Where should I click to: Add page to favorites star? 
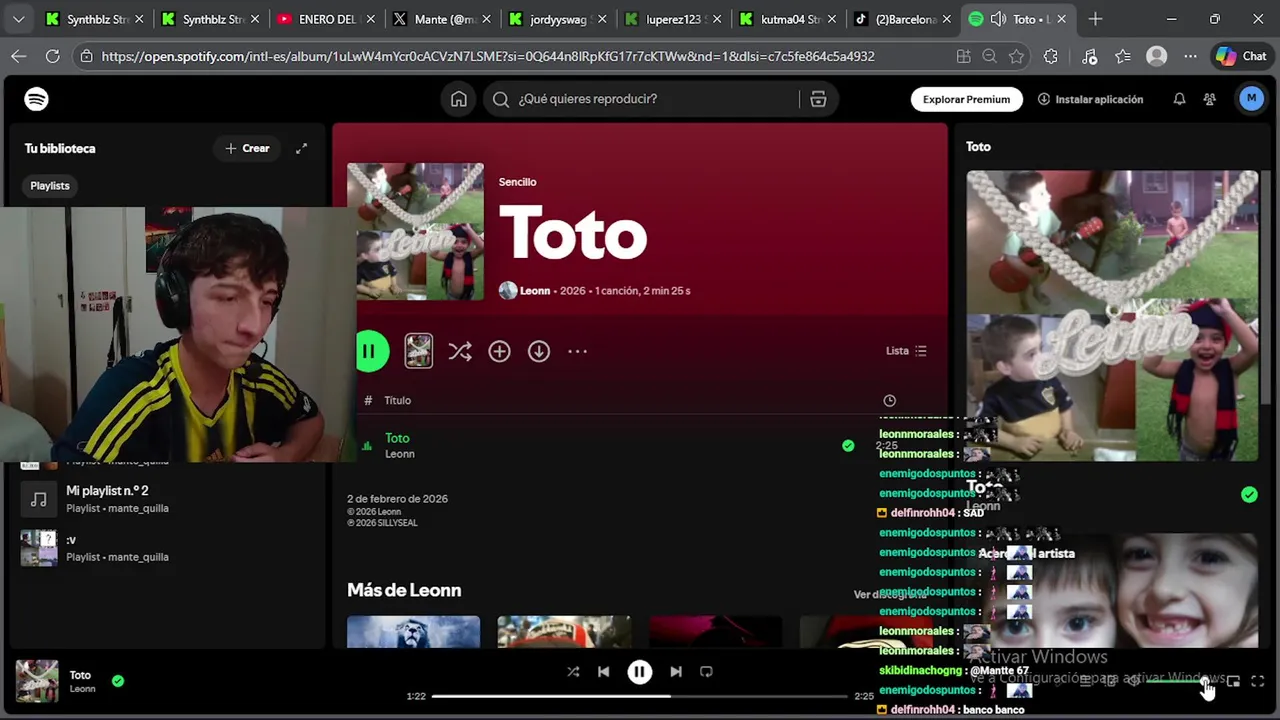[x=1017, y=57]
